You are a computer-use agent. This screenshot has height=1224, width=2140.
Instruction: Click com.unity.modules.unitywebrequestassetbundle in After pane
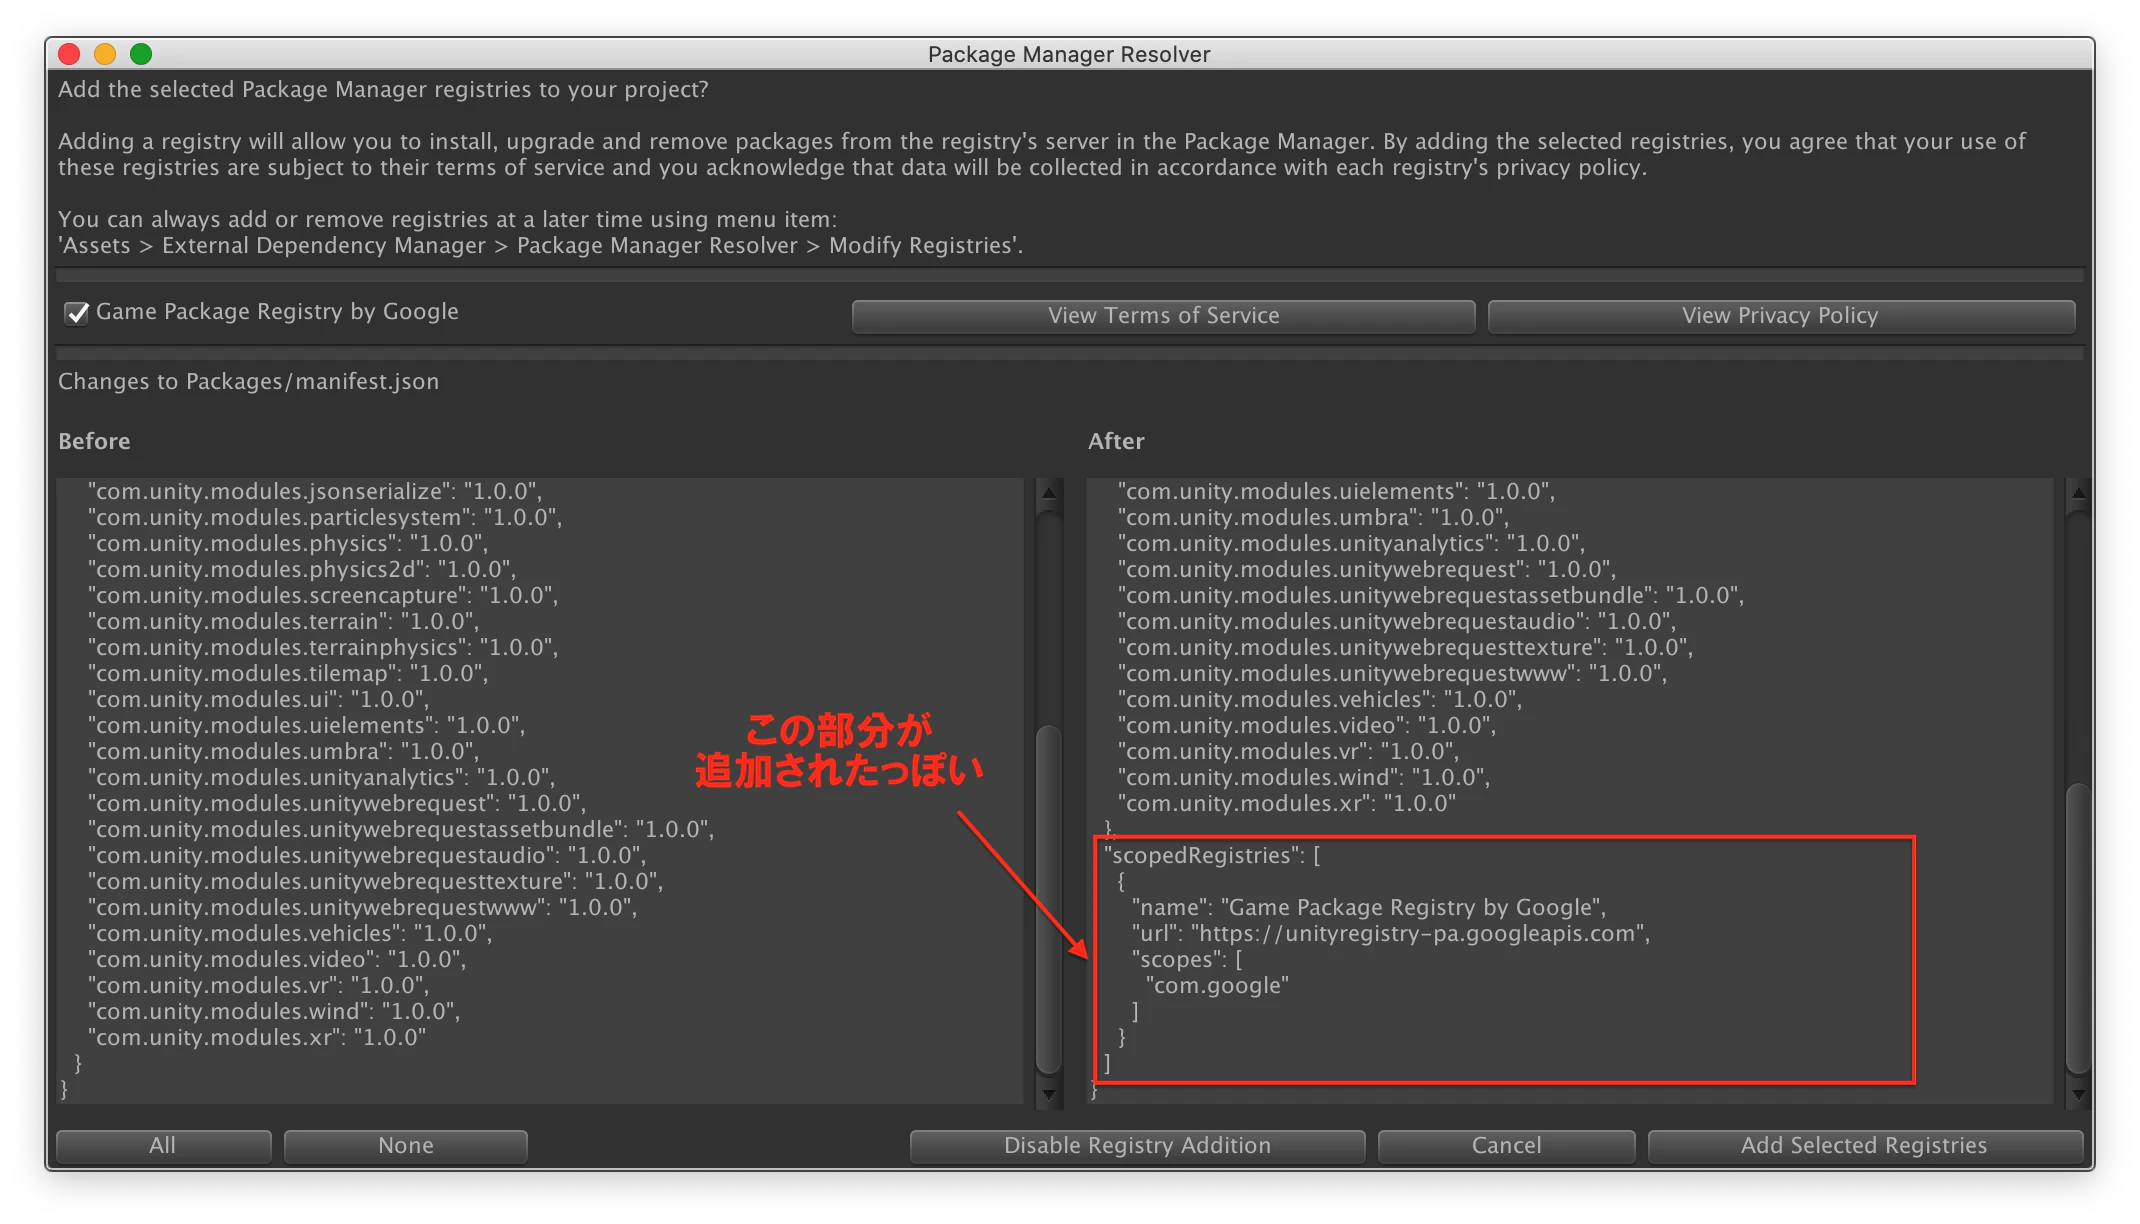[x=1431, y=596]
